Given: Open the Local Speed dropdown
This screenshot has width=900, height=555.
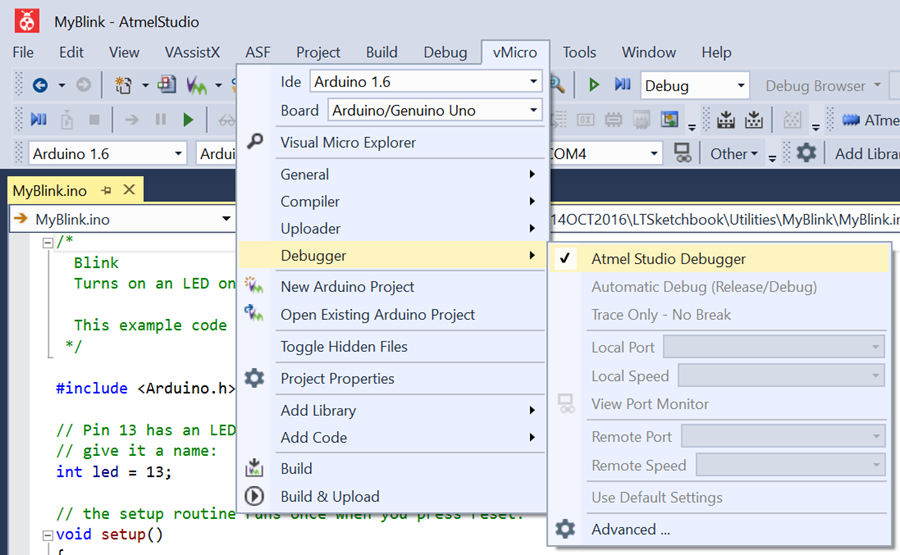Looking at the screenshot, I should coord(781,375).
